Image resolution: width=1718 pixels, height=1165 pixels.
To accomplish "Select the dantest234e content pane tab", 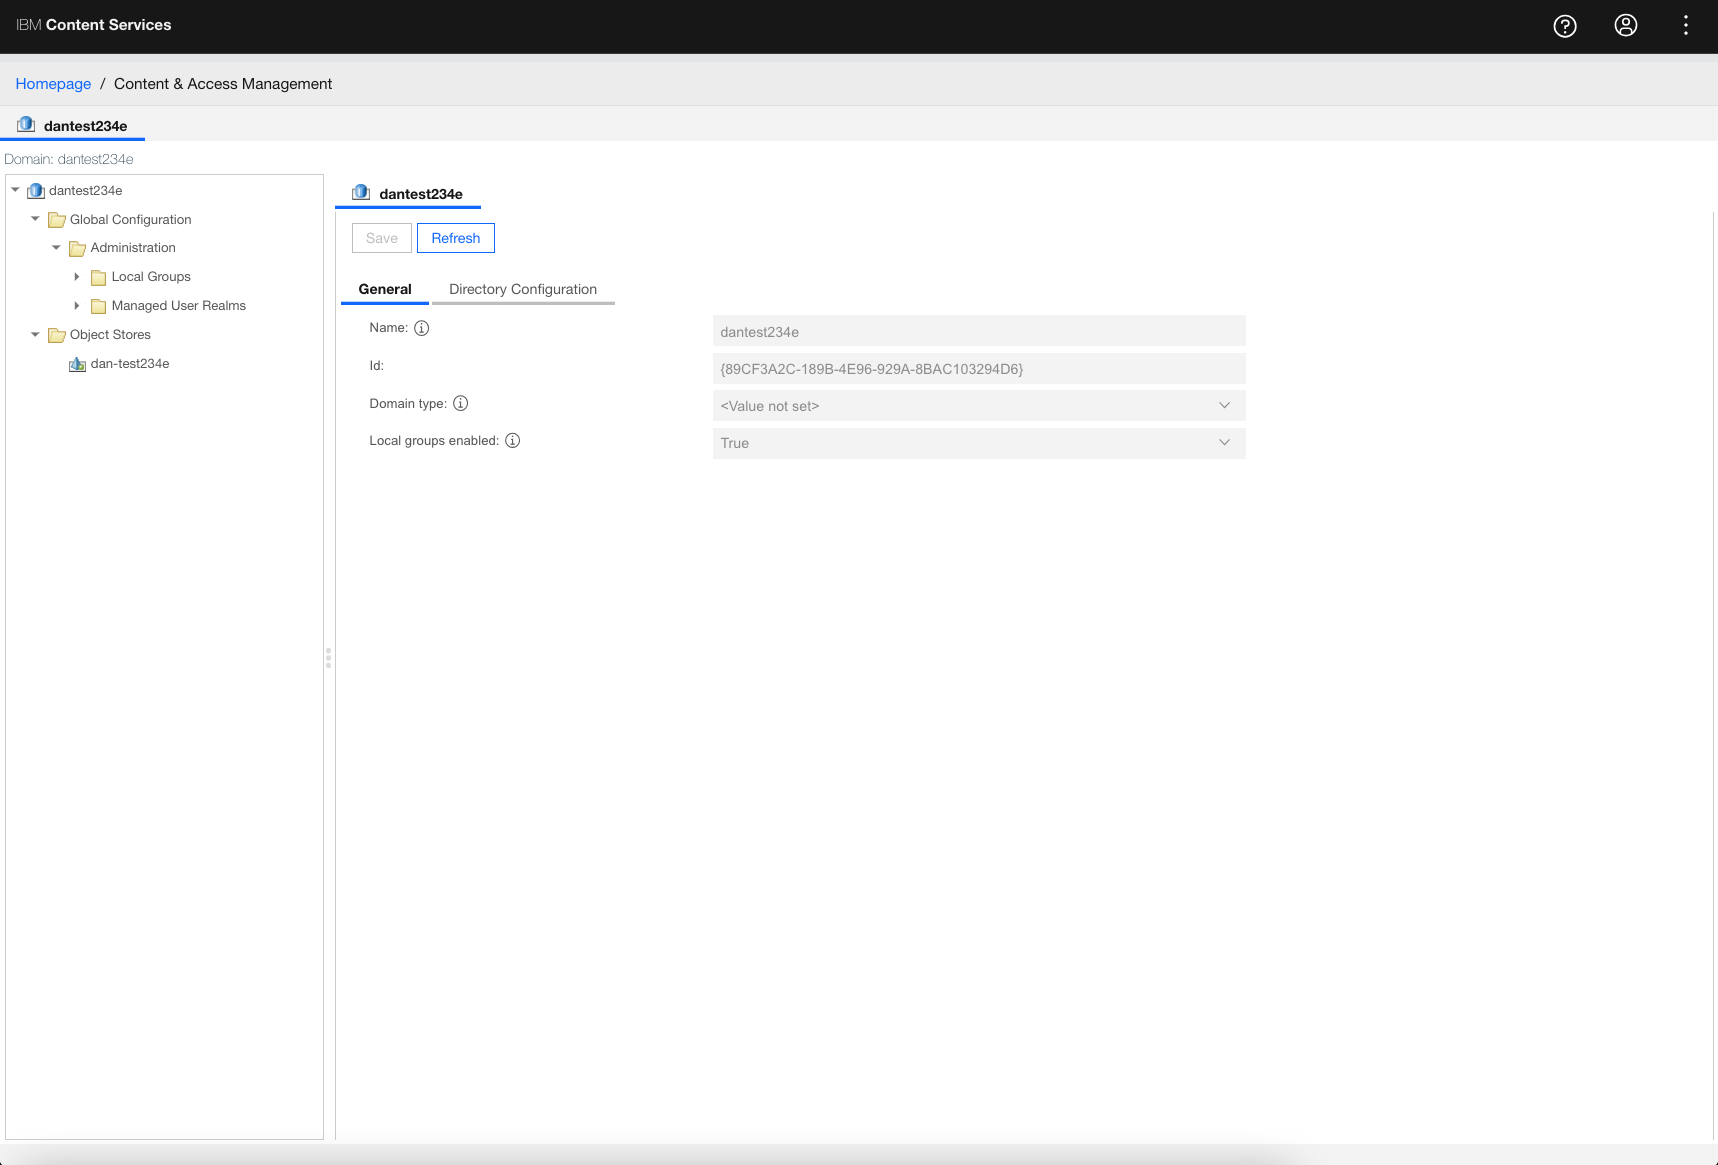I will (x=408, y=194).
